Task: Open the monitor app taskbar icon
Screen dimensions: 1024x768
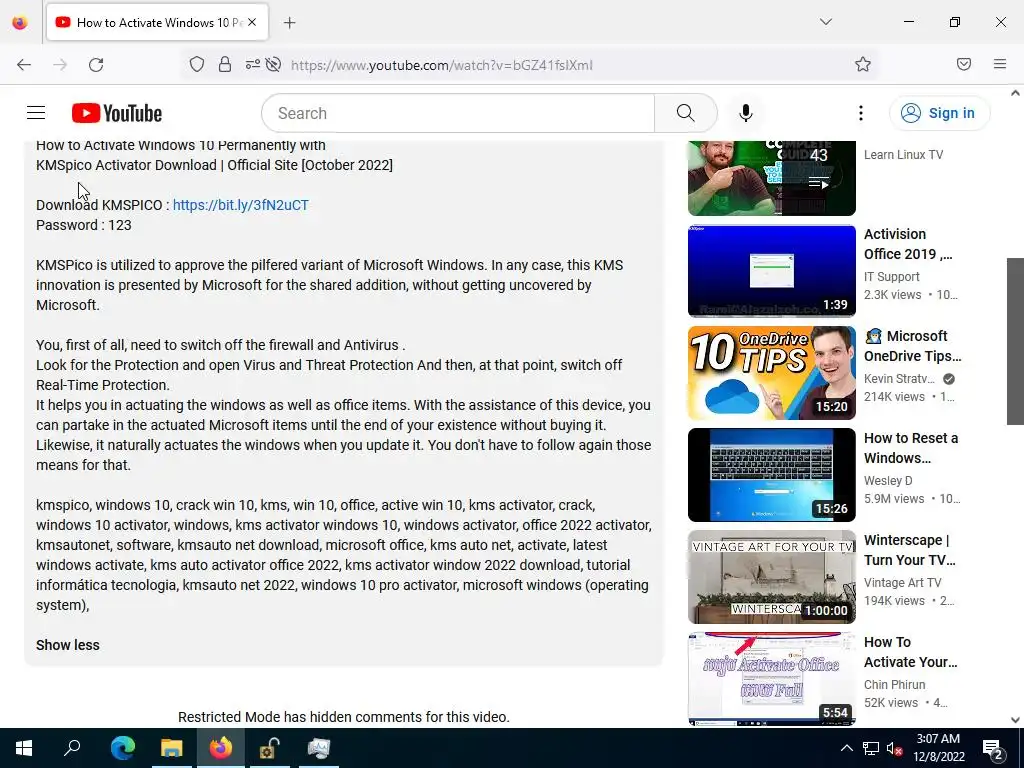Action: click(x=319, y=748)
